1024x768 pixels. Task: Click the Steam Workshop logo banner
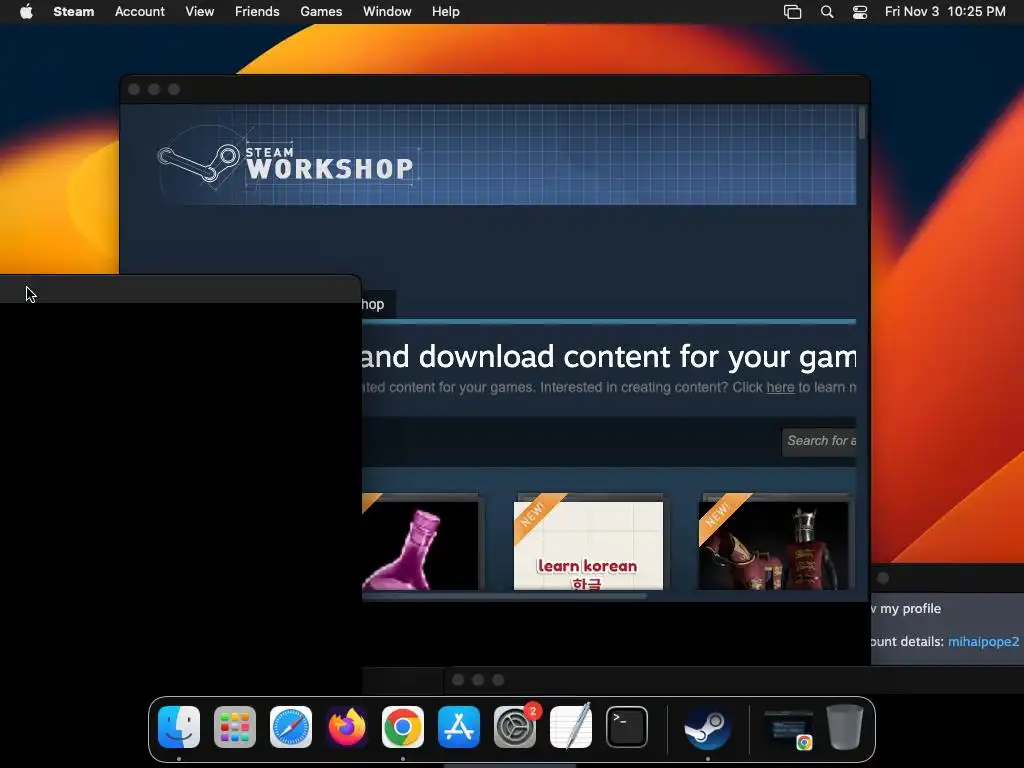(285, 163)
